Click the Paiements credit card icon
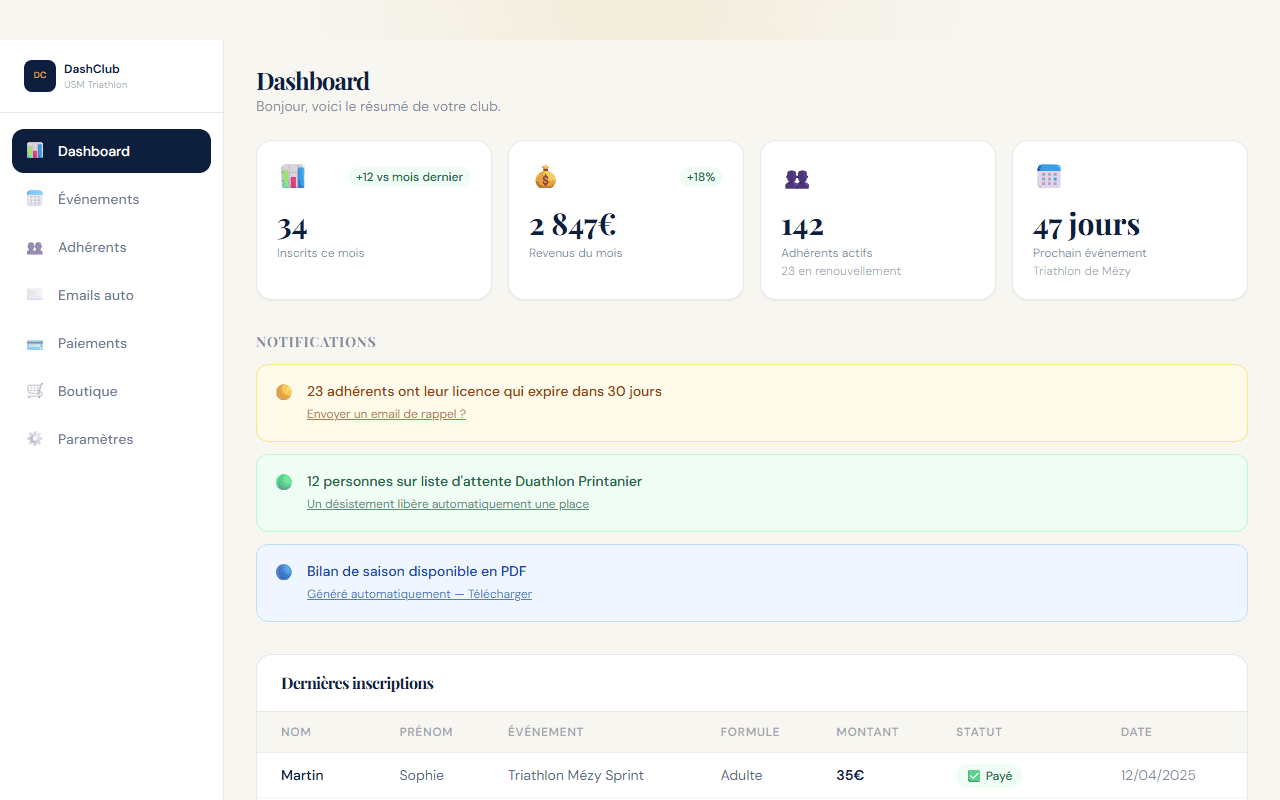 click(x=35, y=343)
